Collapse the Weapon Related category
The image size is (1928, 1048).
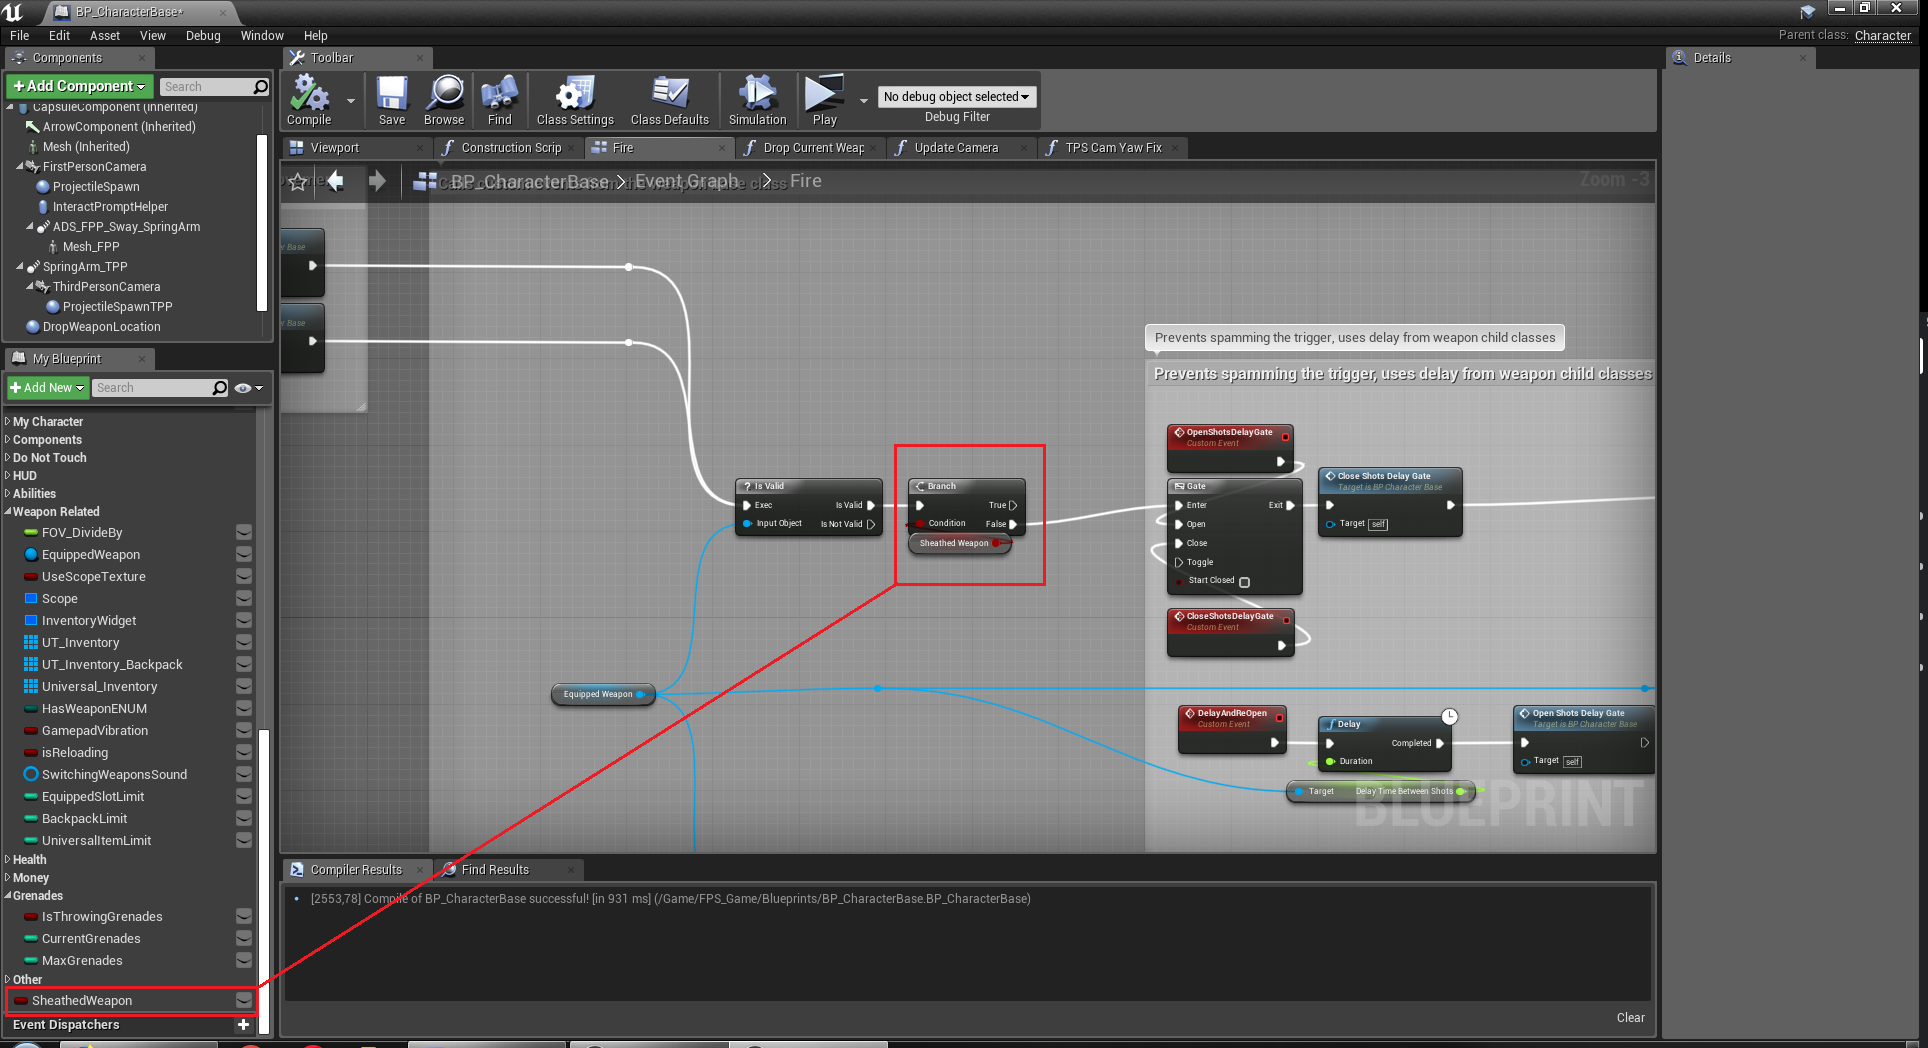[8, 512]
